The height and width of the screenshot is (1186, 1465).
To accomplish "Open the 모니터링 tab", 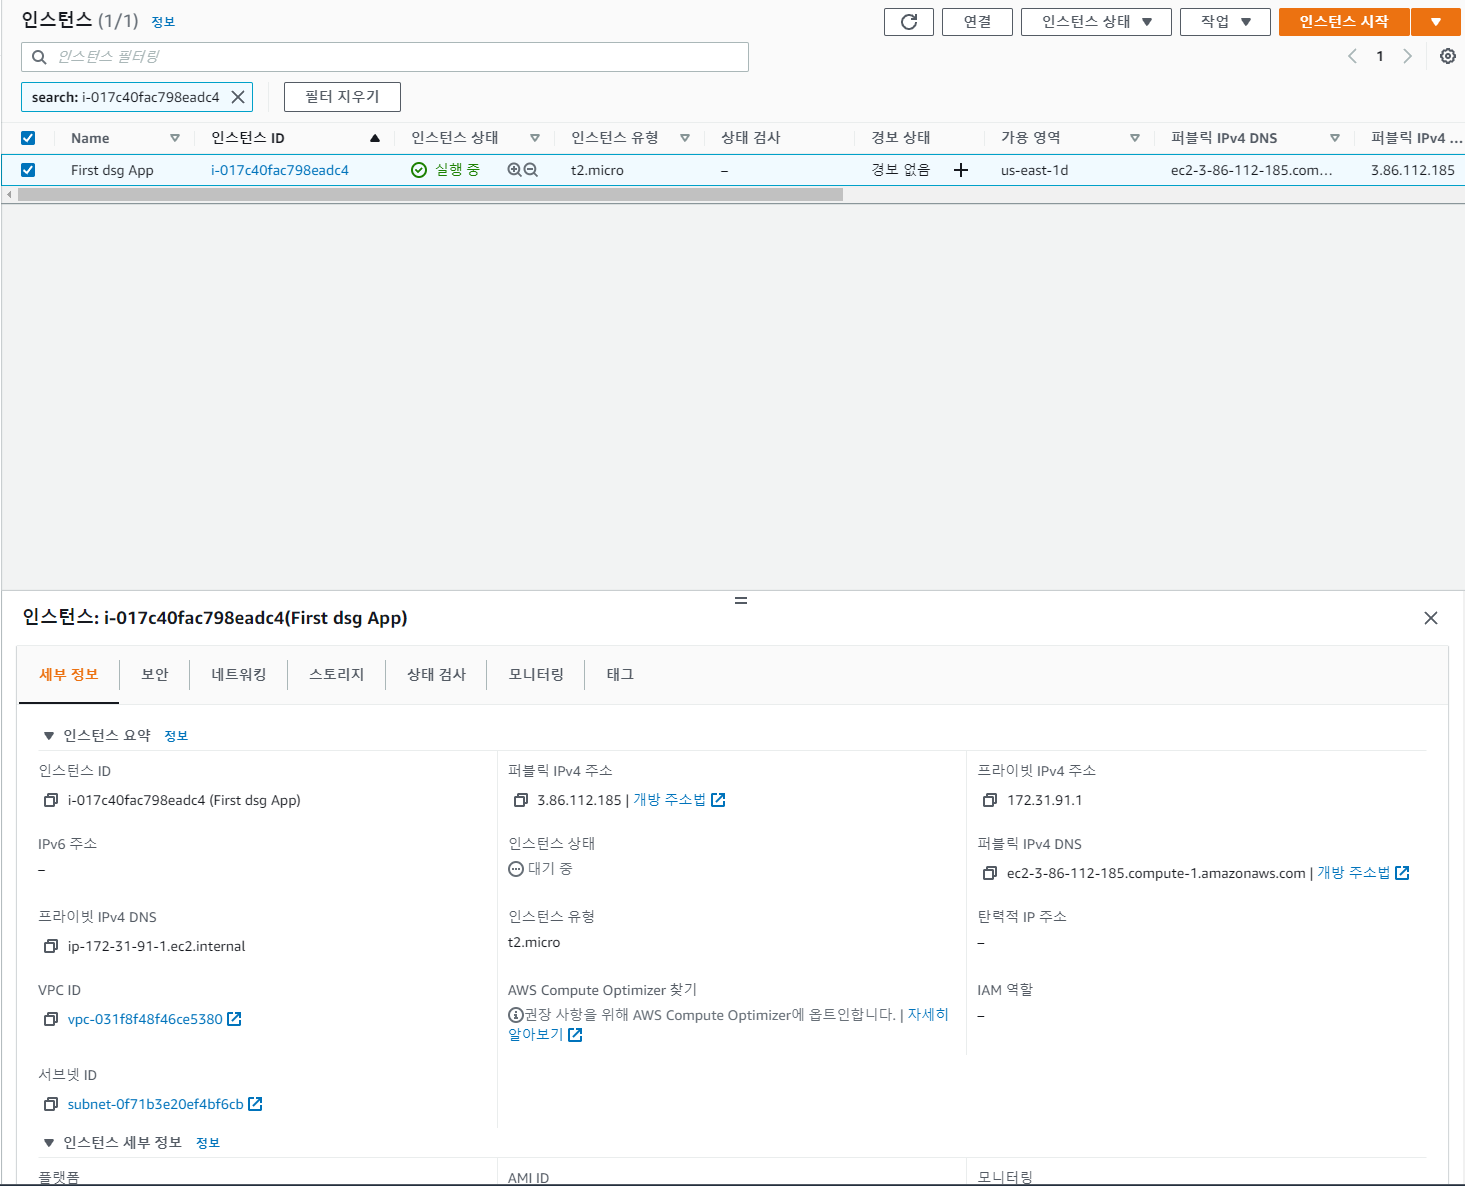I will pos(535,674).
